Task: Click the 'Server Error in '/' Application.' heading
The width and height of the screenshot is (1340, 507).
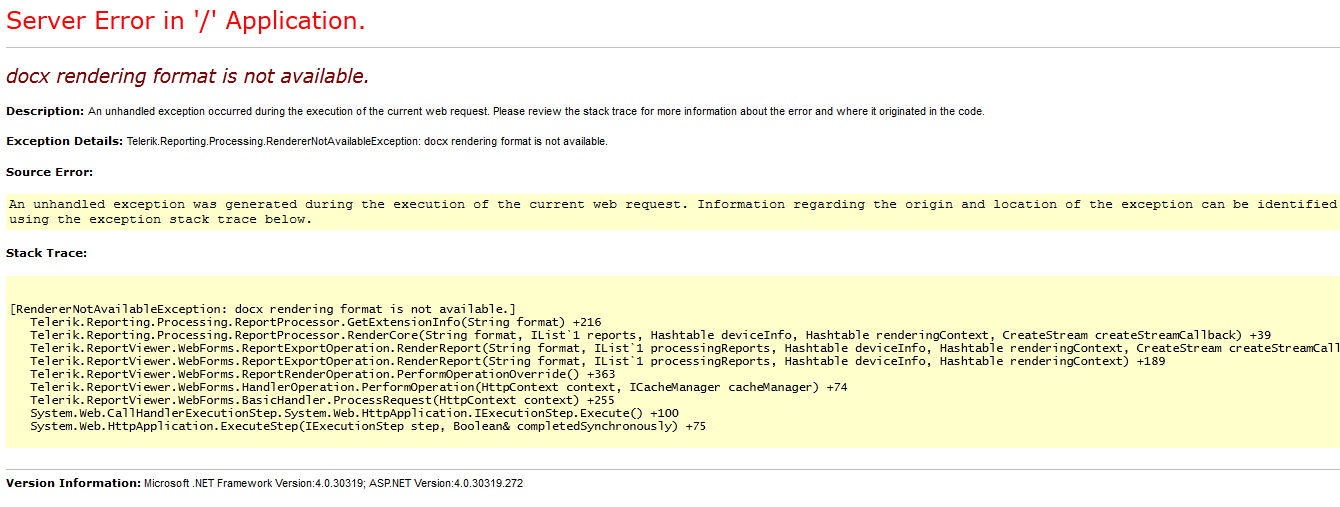Action: point(185,21)
